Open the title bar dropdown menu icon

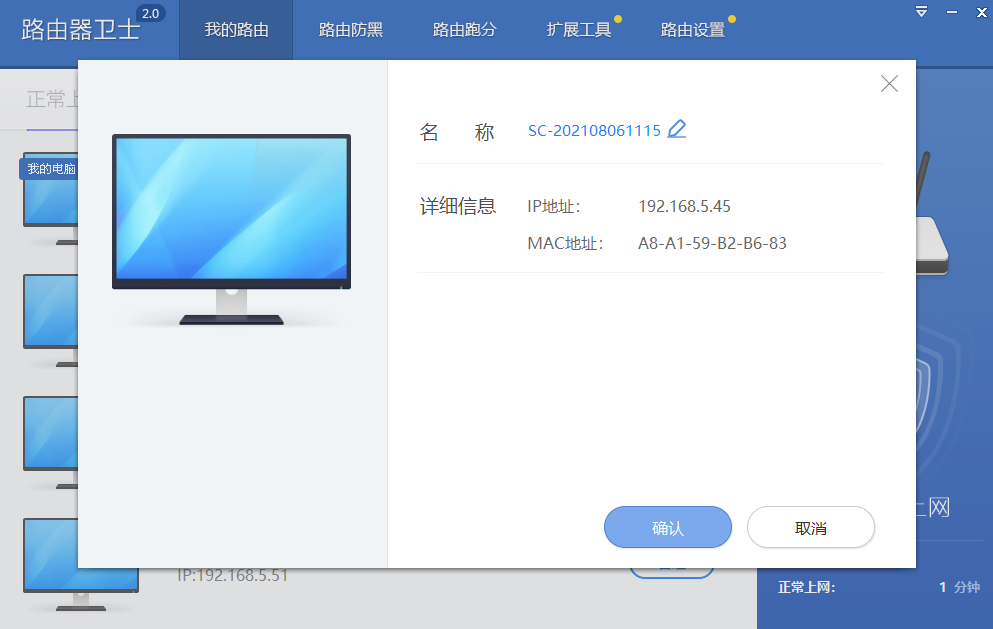click(x=921, y=12)
